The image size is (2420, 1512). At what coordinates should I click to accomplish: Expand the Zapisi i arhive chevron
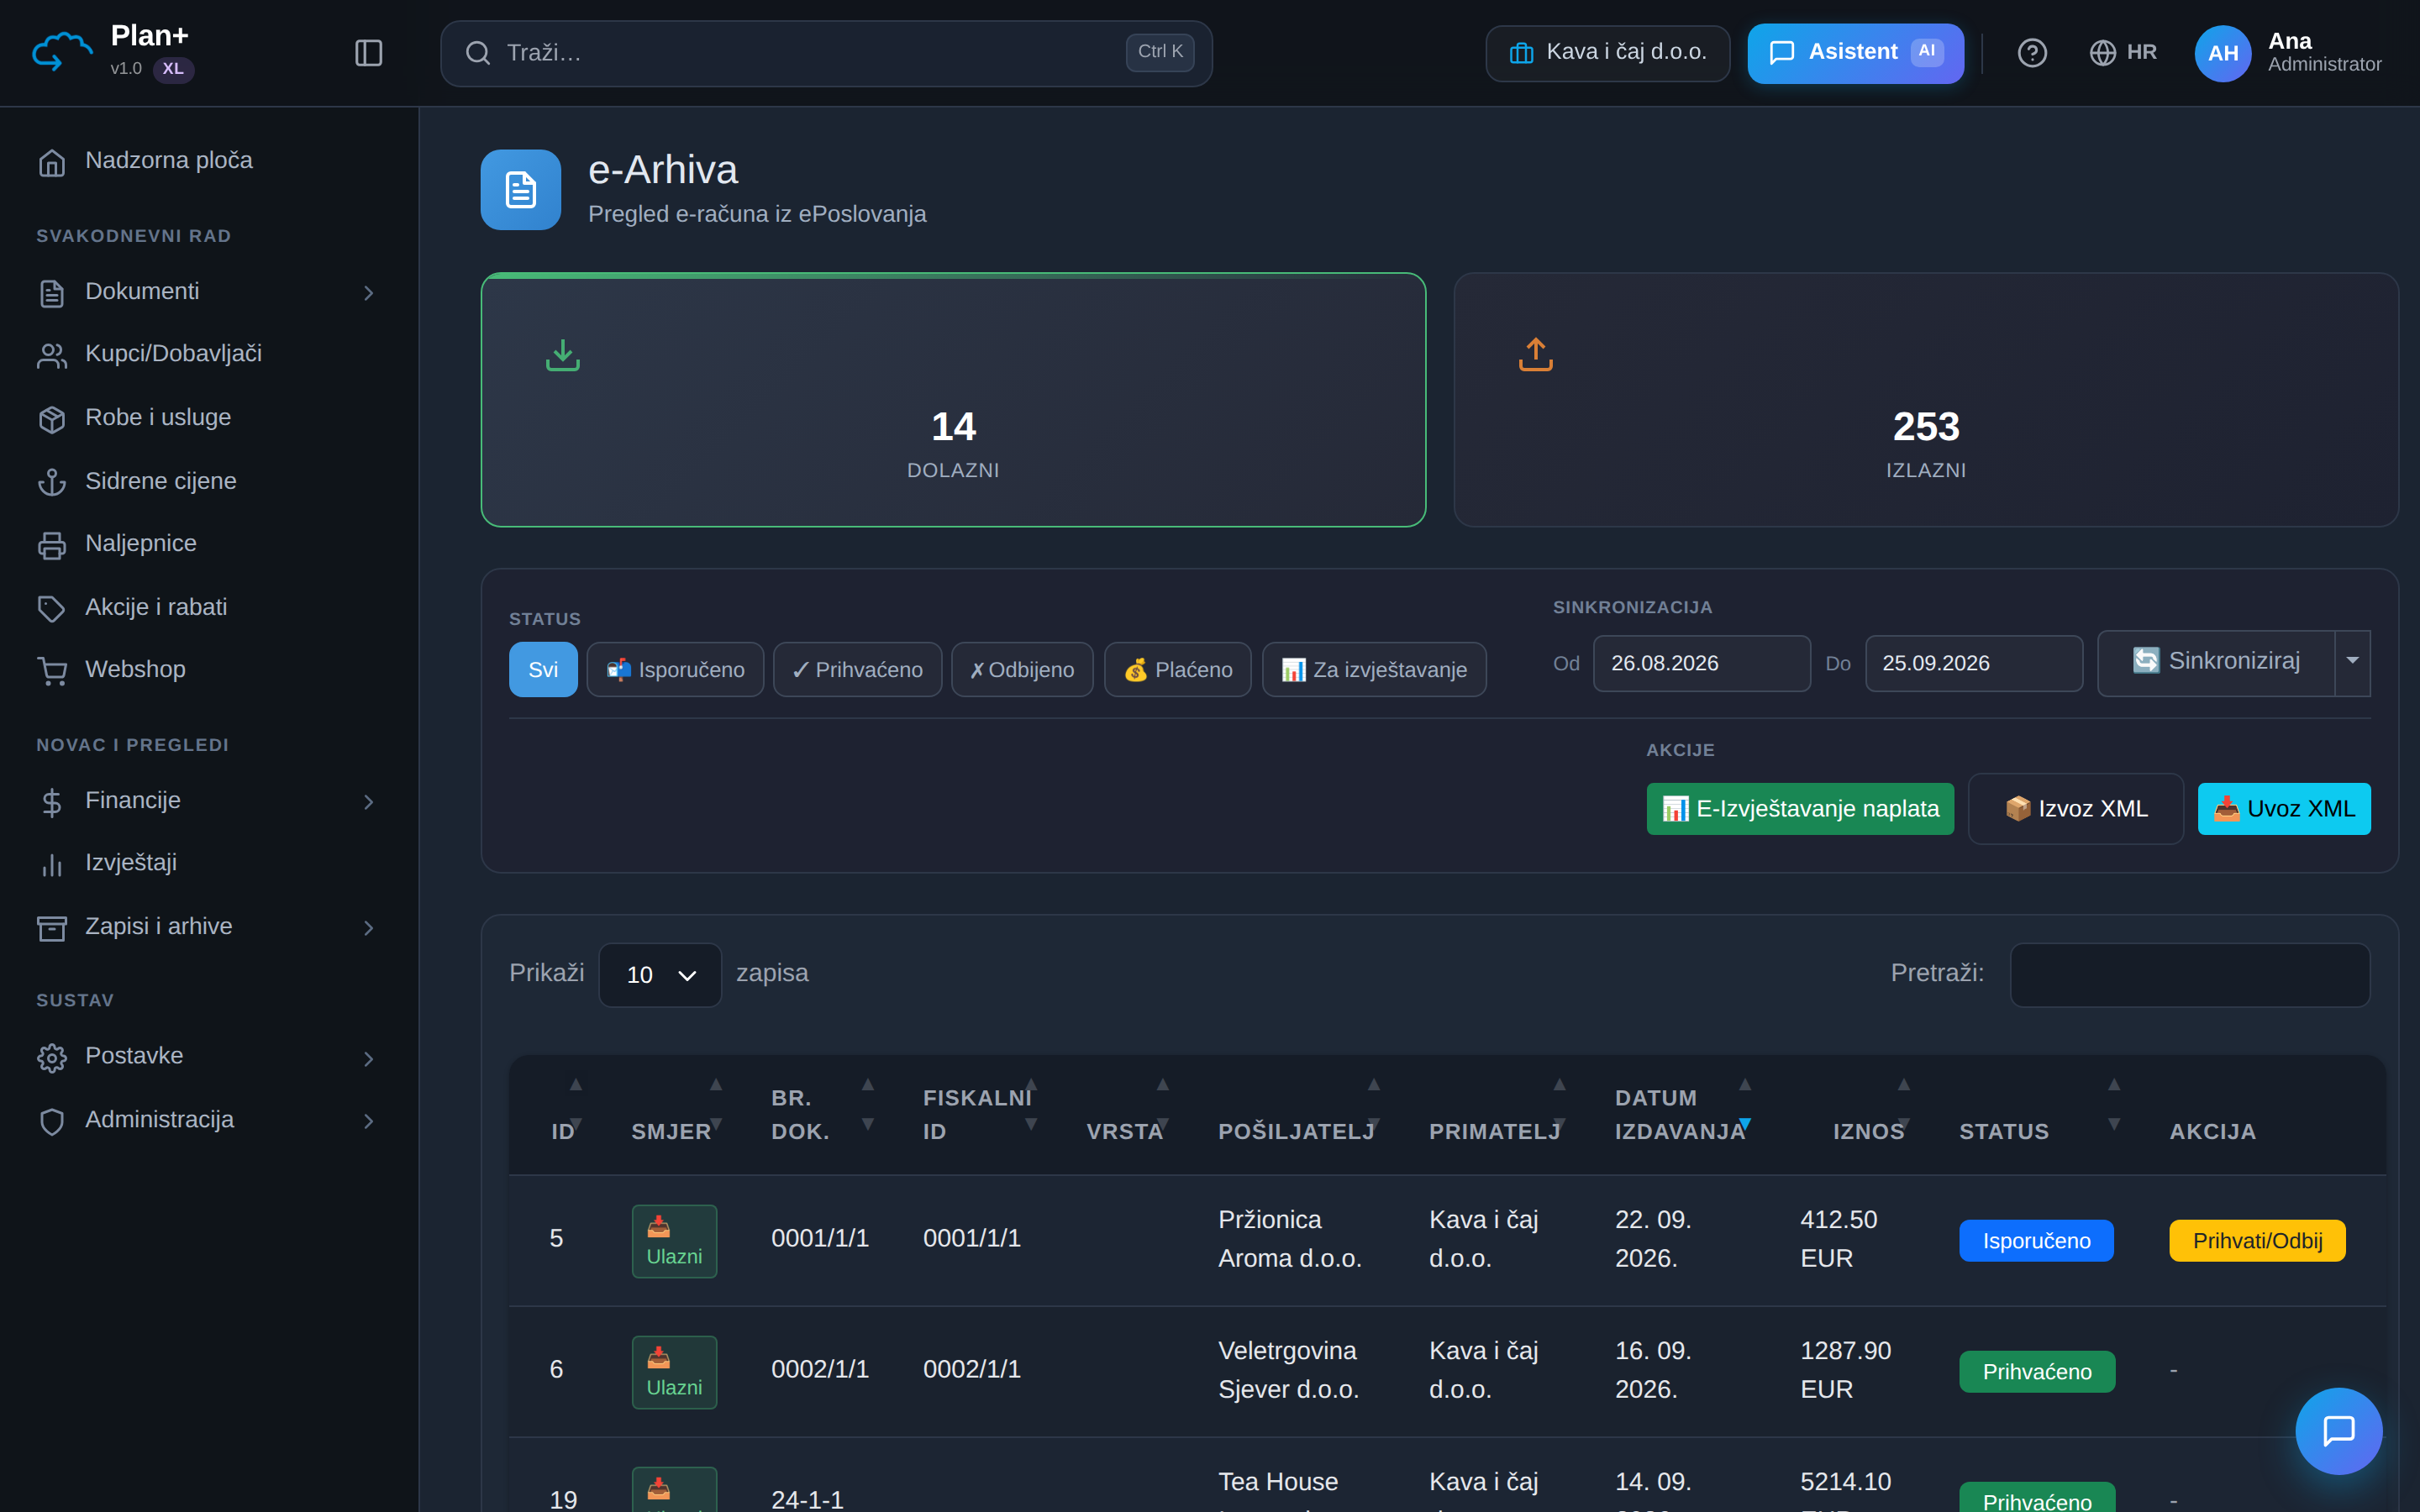pos(368,927)
